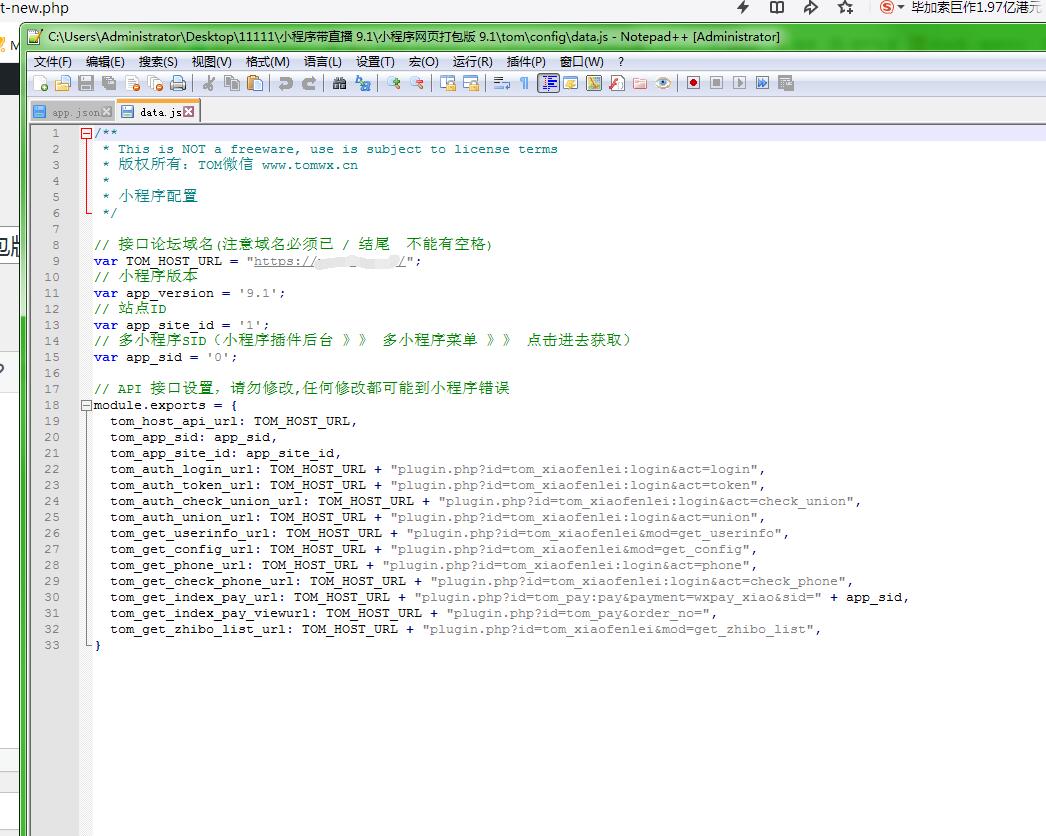Toggle show all characters pilcrow button
The width and height of the screenshot is (1046, 836).
[x=524, y=83]
